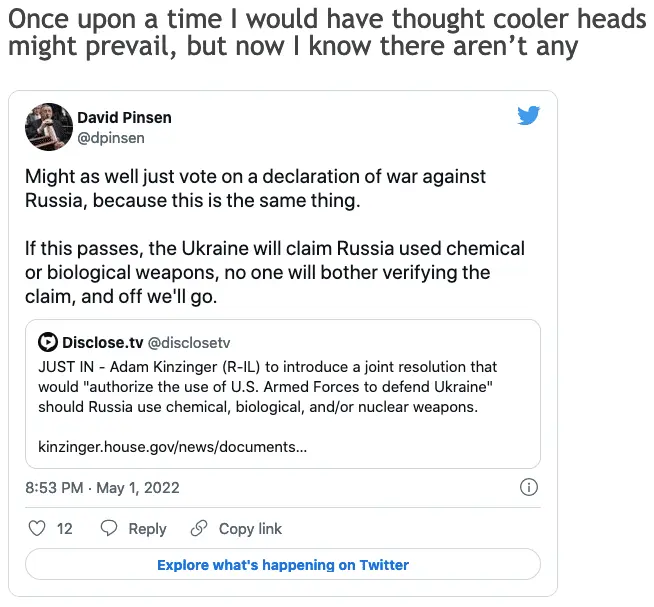The width and height of the screenshot is (654, 607).
Task: Open the David Pinsen display name
Action: [124, 118]
